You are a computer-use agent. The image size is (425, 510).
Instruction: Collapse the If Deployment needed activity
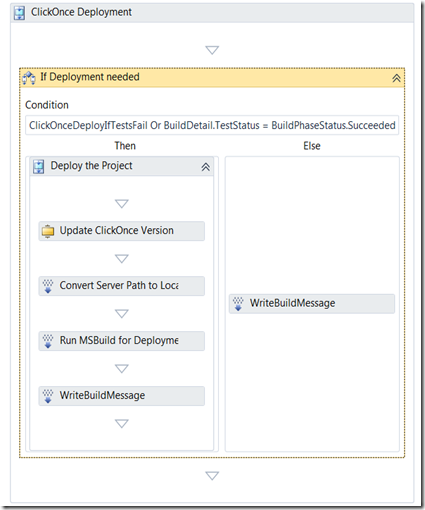point(396,78)
